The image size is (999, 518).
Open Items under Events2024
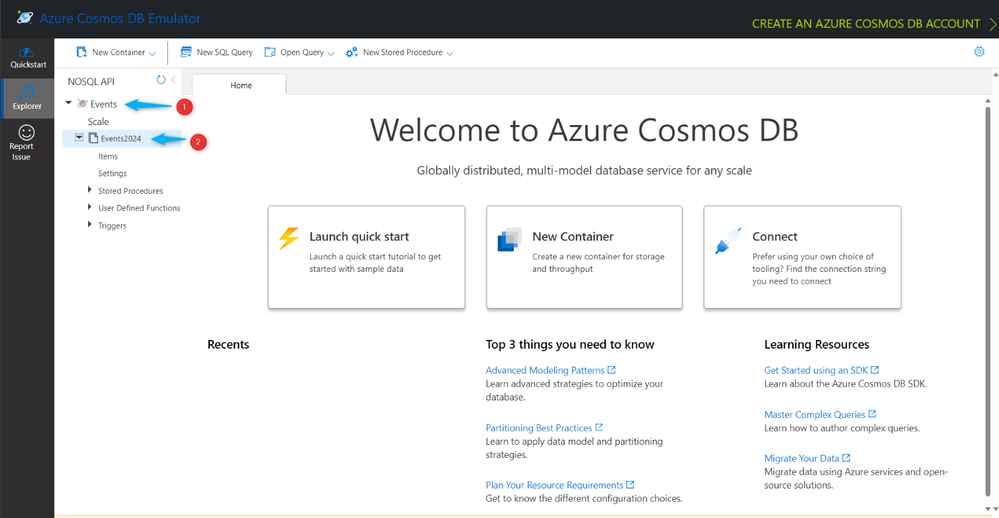tap(108, 156)
